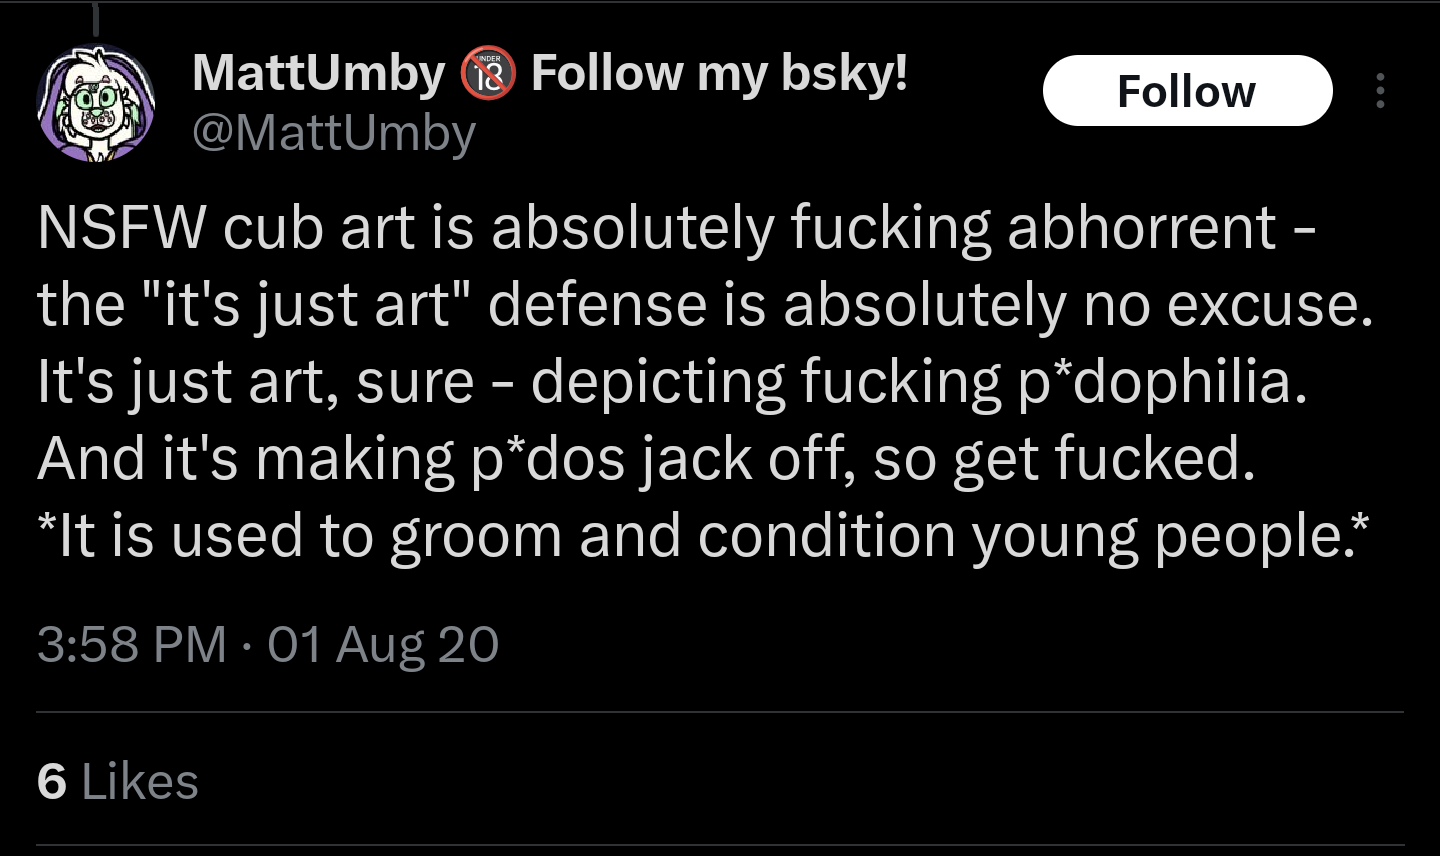This screenshot has height=856, width=1440.
Task: Select the 'Follow my bsky!' name text
Action: [719, 73]
